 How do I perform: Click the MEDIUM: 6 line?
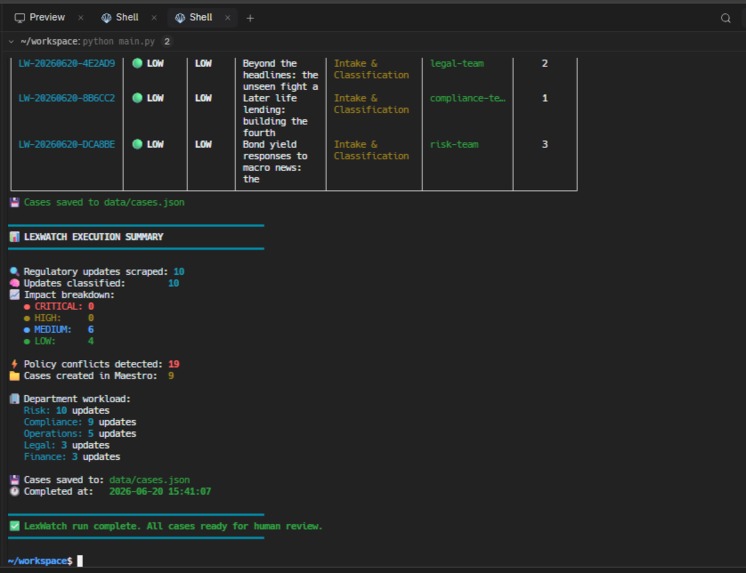tap(59, 329)
